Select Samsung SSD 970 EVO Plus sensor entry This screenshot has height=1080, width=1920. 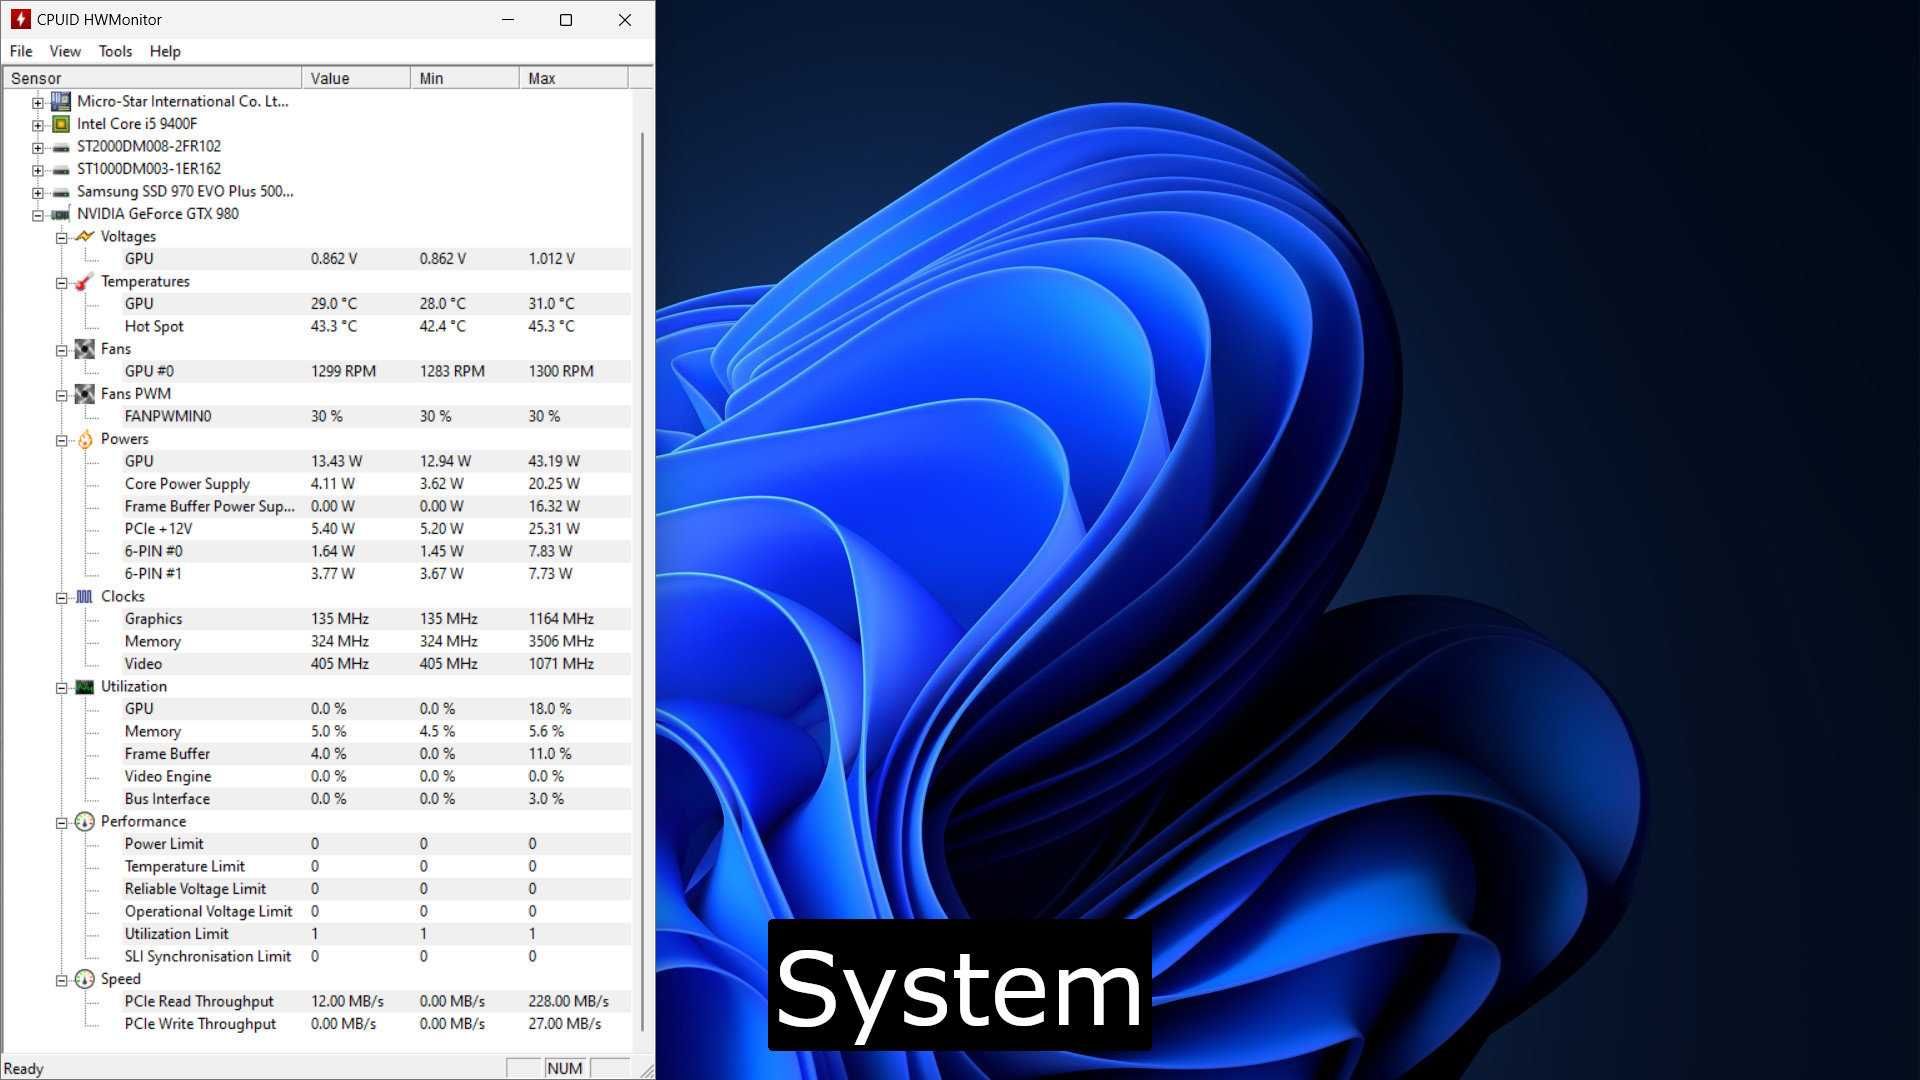pyautogui.click(x=186, y=191)
